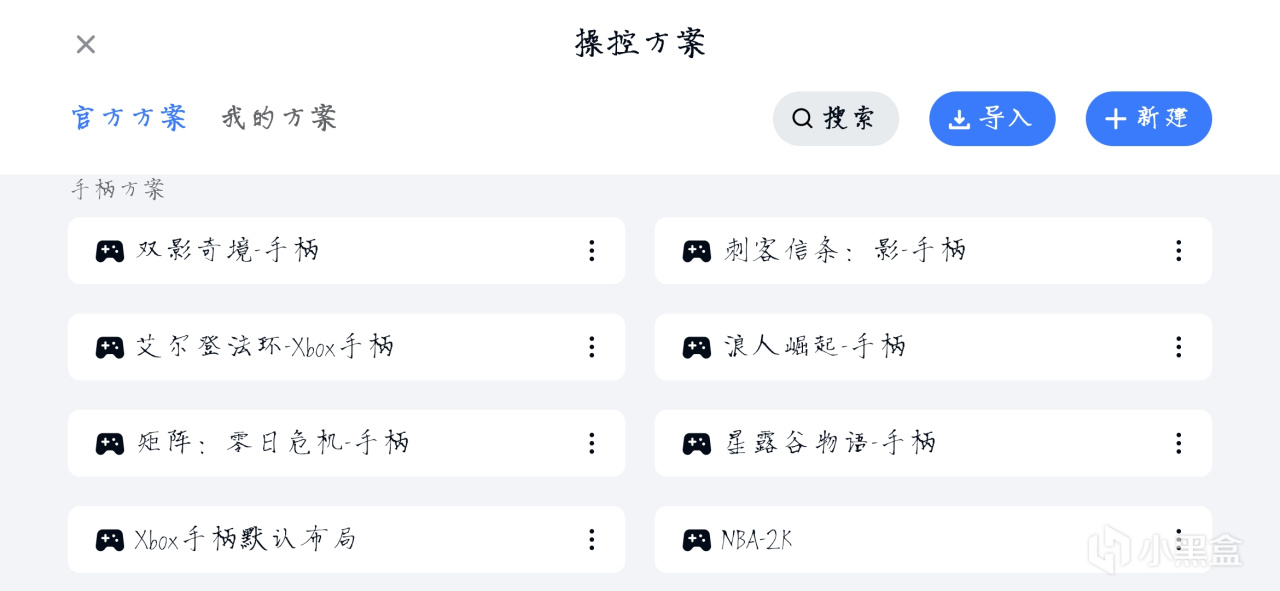Select the 浪人崛起-手柄 scheme
Screen dimensions: 1280x591
pyautogui.click(x=933, y=347)
